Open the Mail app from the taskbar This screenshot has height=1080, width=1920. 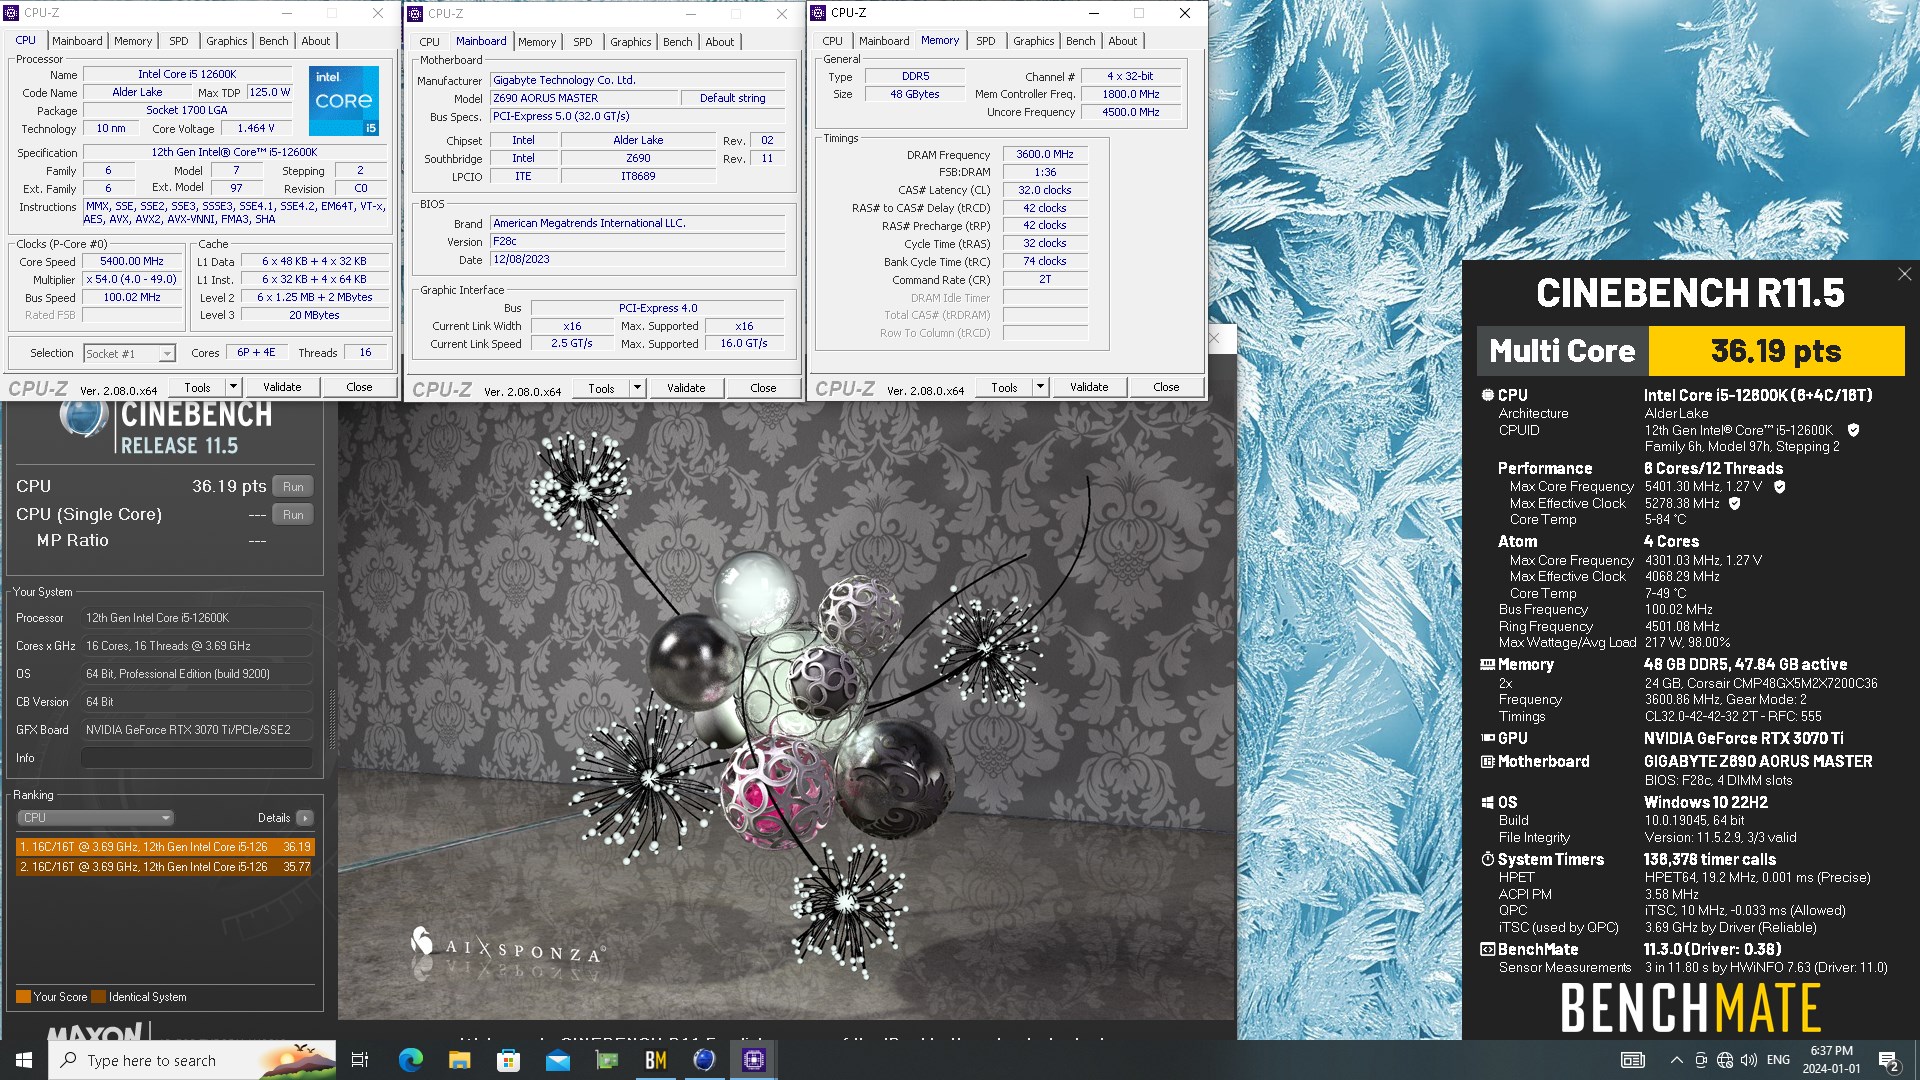click(558, 1060)
